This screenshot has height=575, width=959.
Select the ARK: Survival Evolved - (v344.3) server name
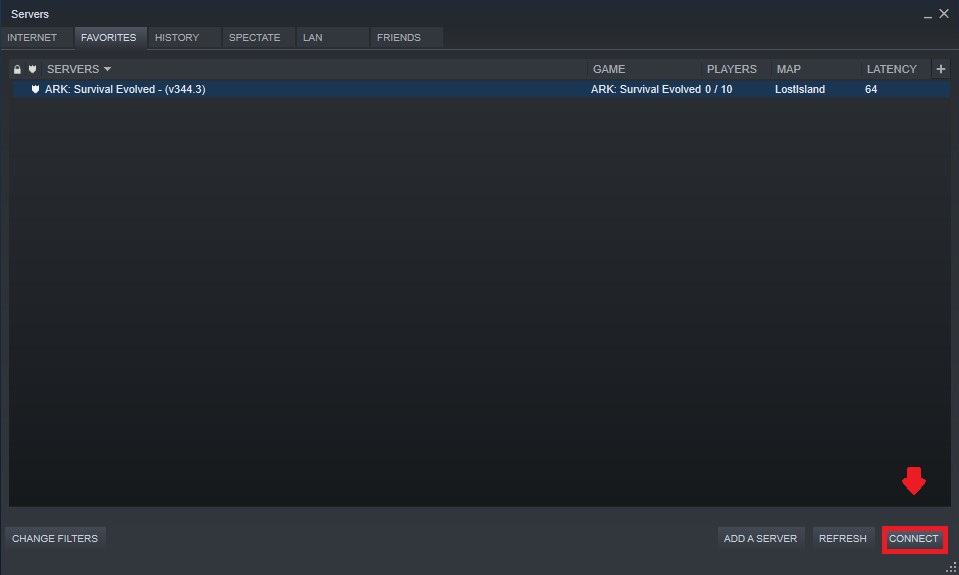pyautogui.click(x=125, y=89)
